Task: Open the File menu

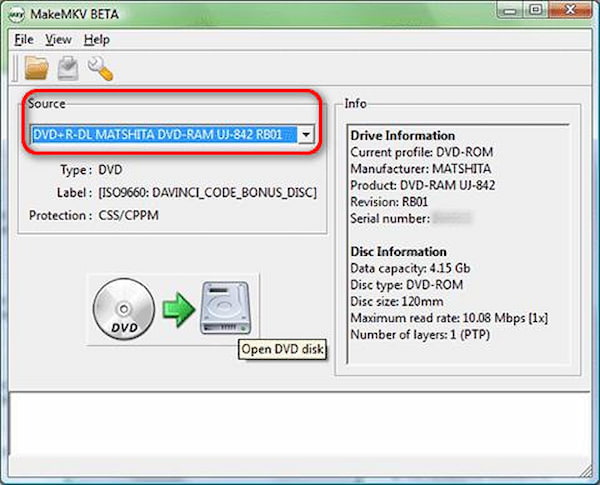Action: pyautogui.click(x=24, y=39)
